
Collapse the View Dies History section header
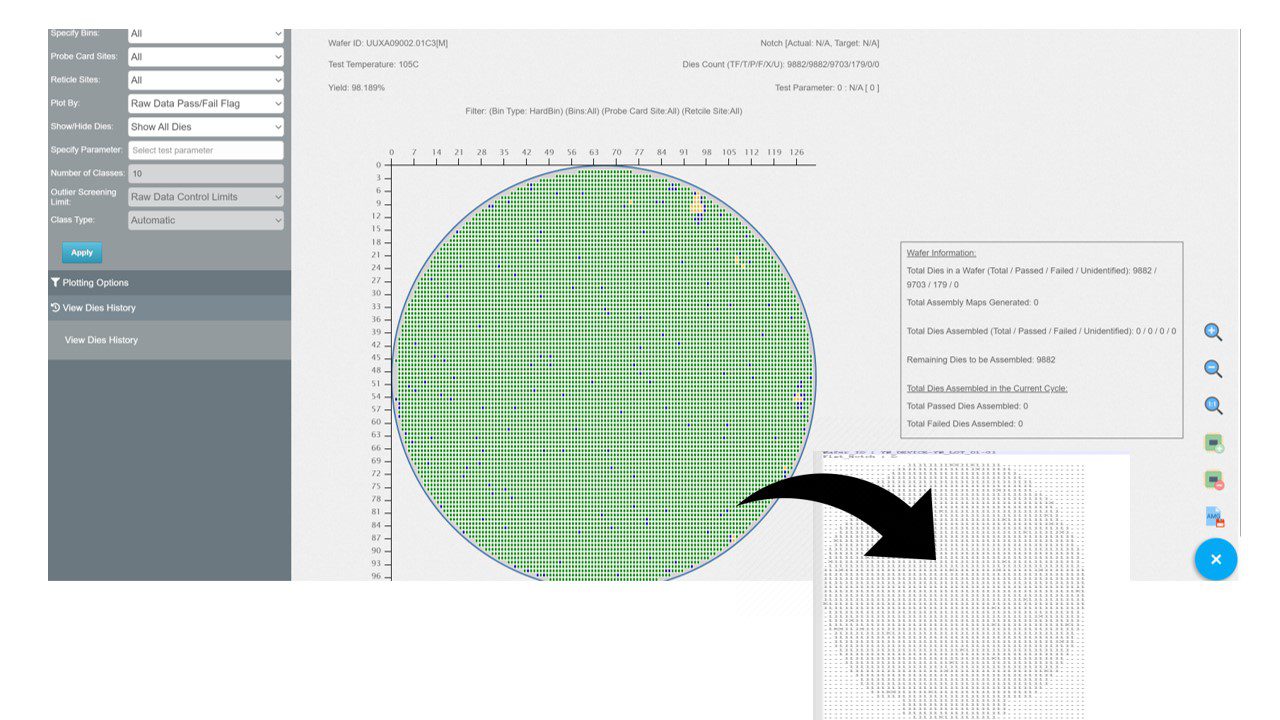pyautogui.click(x=99, y=308)
